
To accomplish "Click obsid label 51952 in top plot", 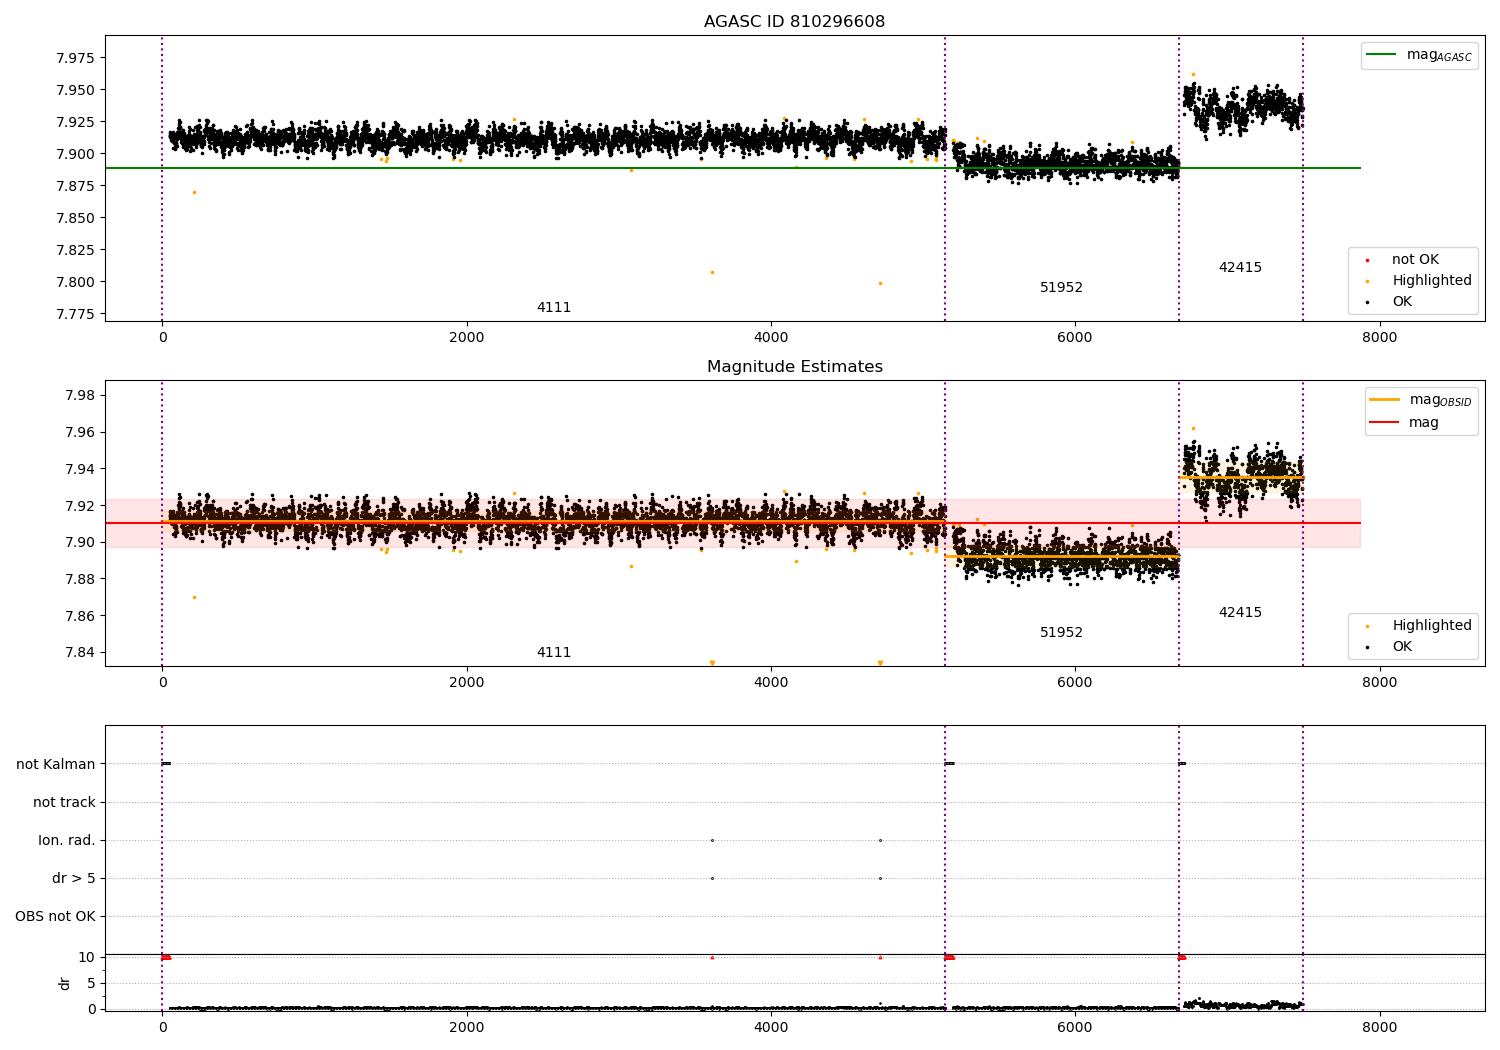I will coord(1061,287).
